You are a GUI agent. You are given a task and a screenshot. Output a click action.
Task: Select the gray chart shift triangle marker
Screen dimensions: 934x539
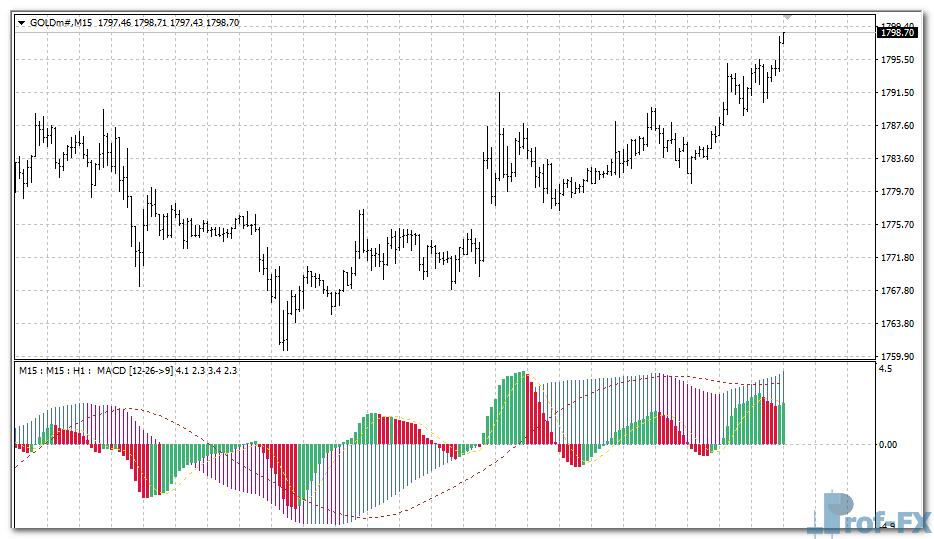tap(788, 17)
